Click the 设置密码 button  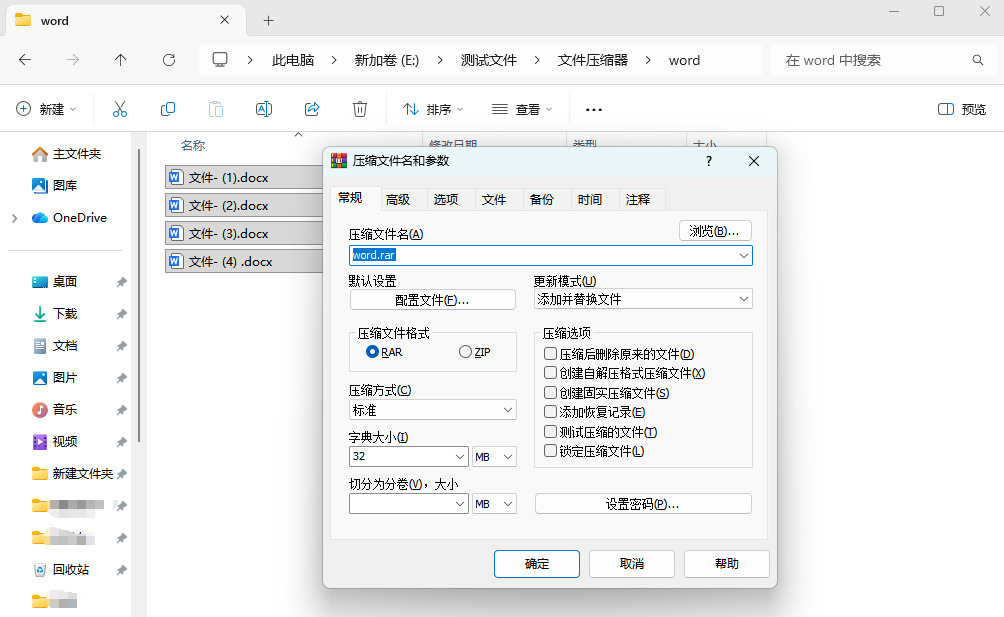pyautogui.click(x=643, y=504)
